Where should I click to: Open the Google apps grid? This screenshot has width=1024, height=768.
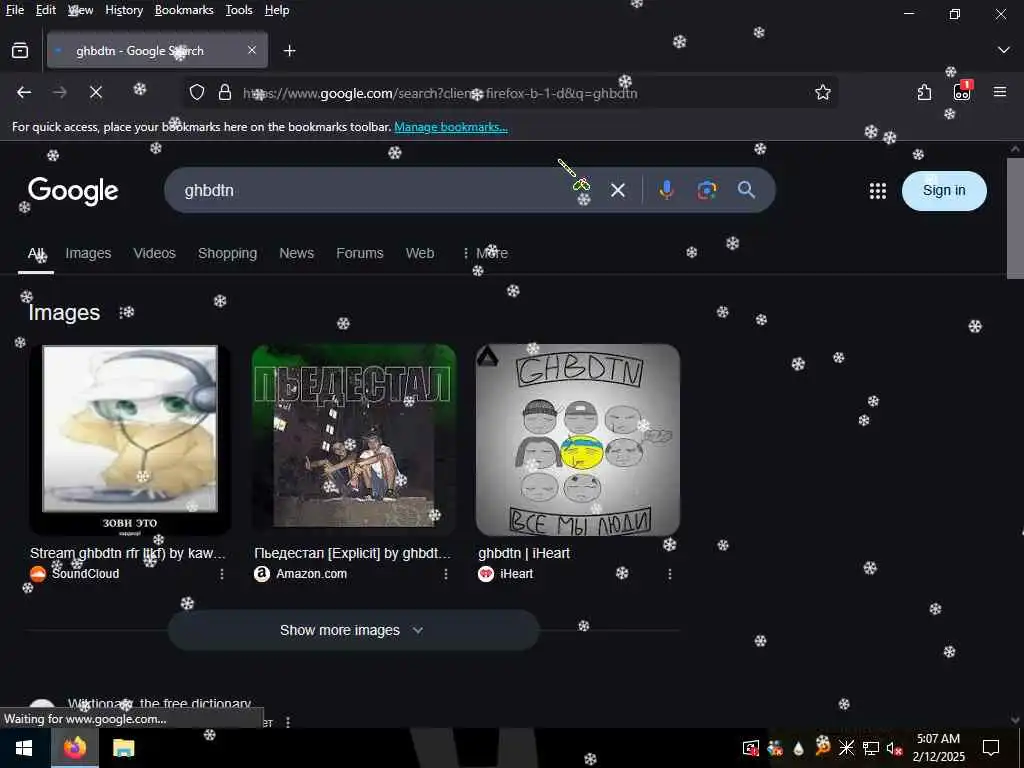[878, 191]
